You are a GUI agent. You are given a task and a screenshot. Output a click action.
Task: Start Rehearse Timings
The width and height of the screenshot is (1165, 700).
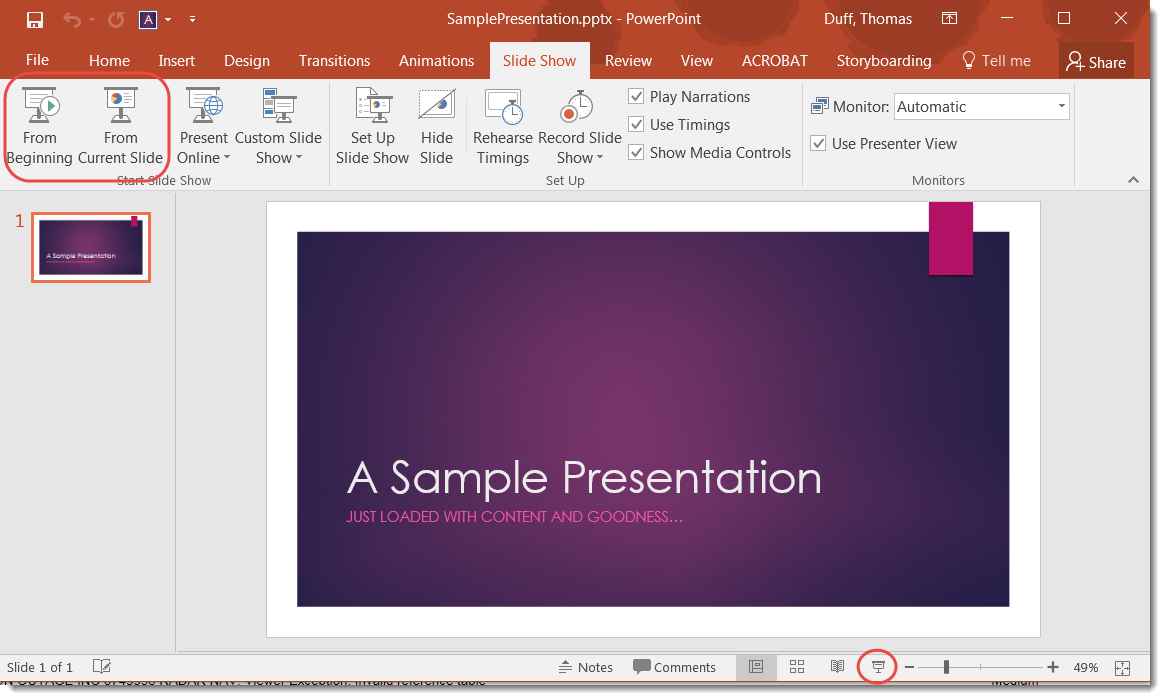click(x=503, y=126)
